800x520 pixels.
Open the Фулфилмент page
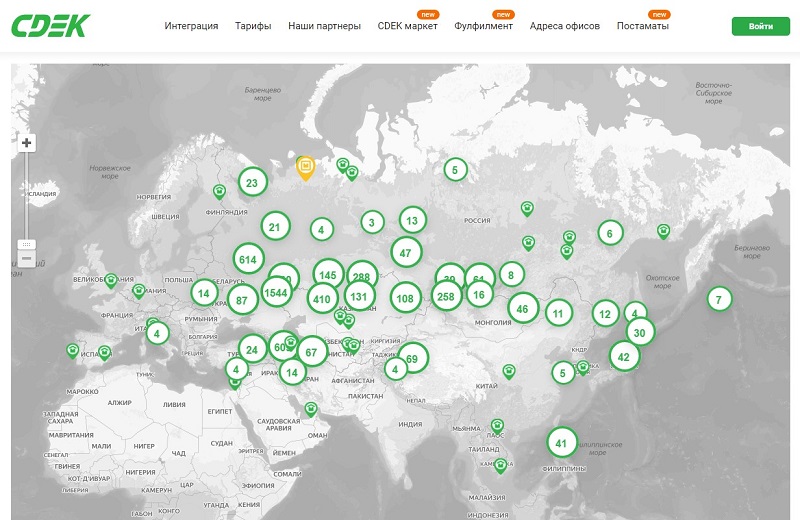click(484, 26)
